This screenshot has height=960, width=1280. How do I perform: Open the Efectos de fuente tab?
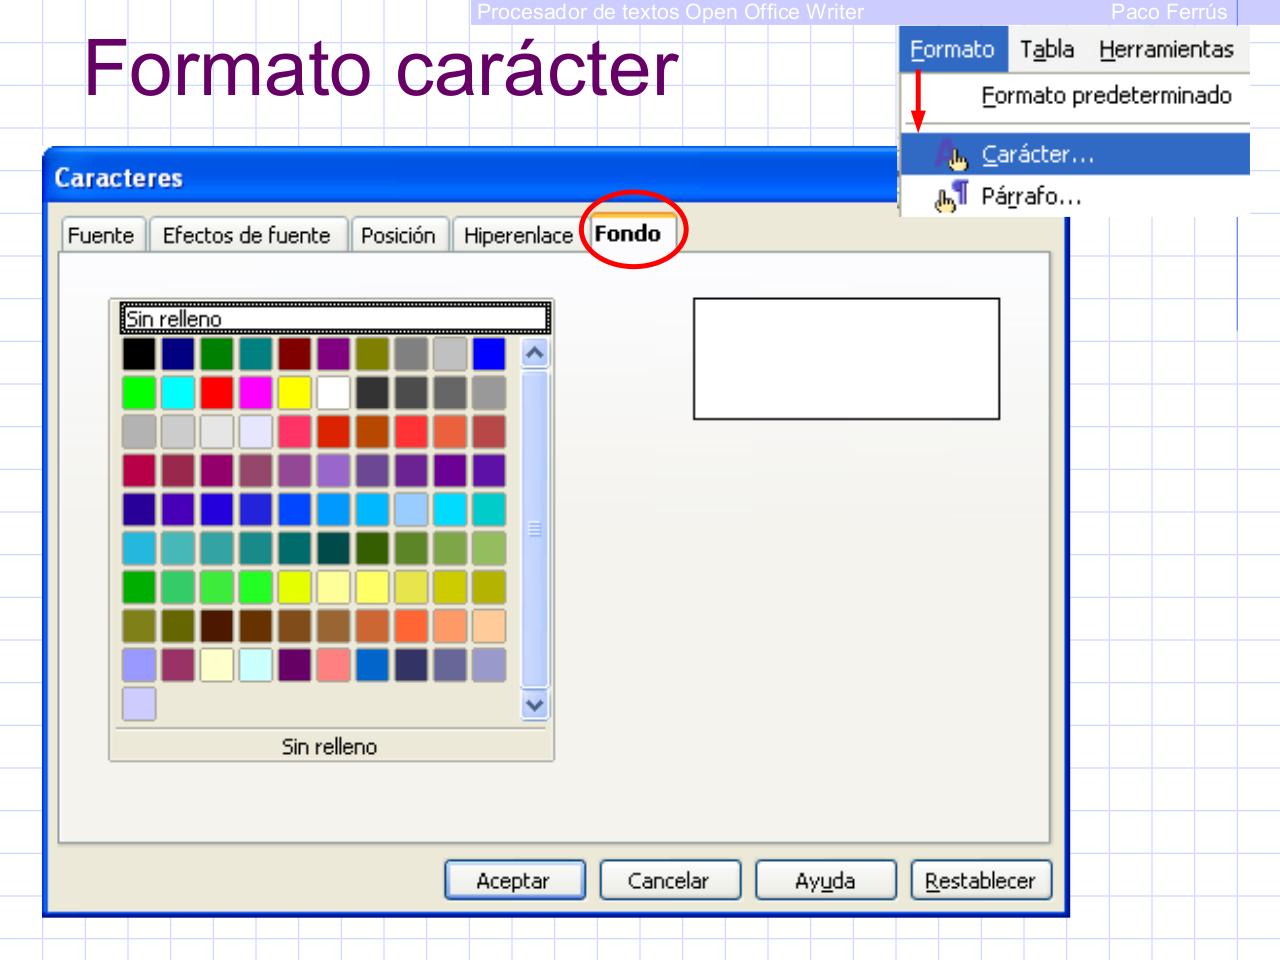coord(246,235)
